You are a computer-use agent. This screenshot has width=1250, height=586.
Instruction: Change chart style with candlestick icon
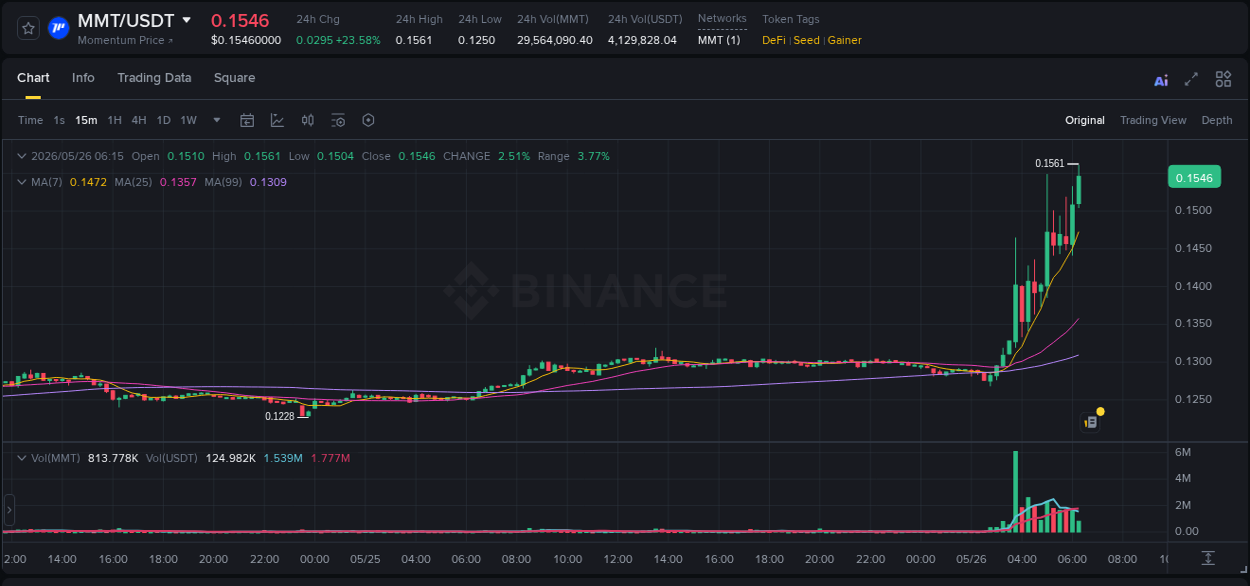(x=308, y=120)
